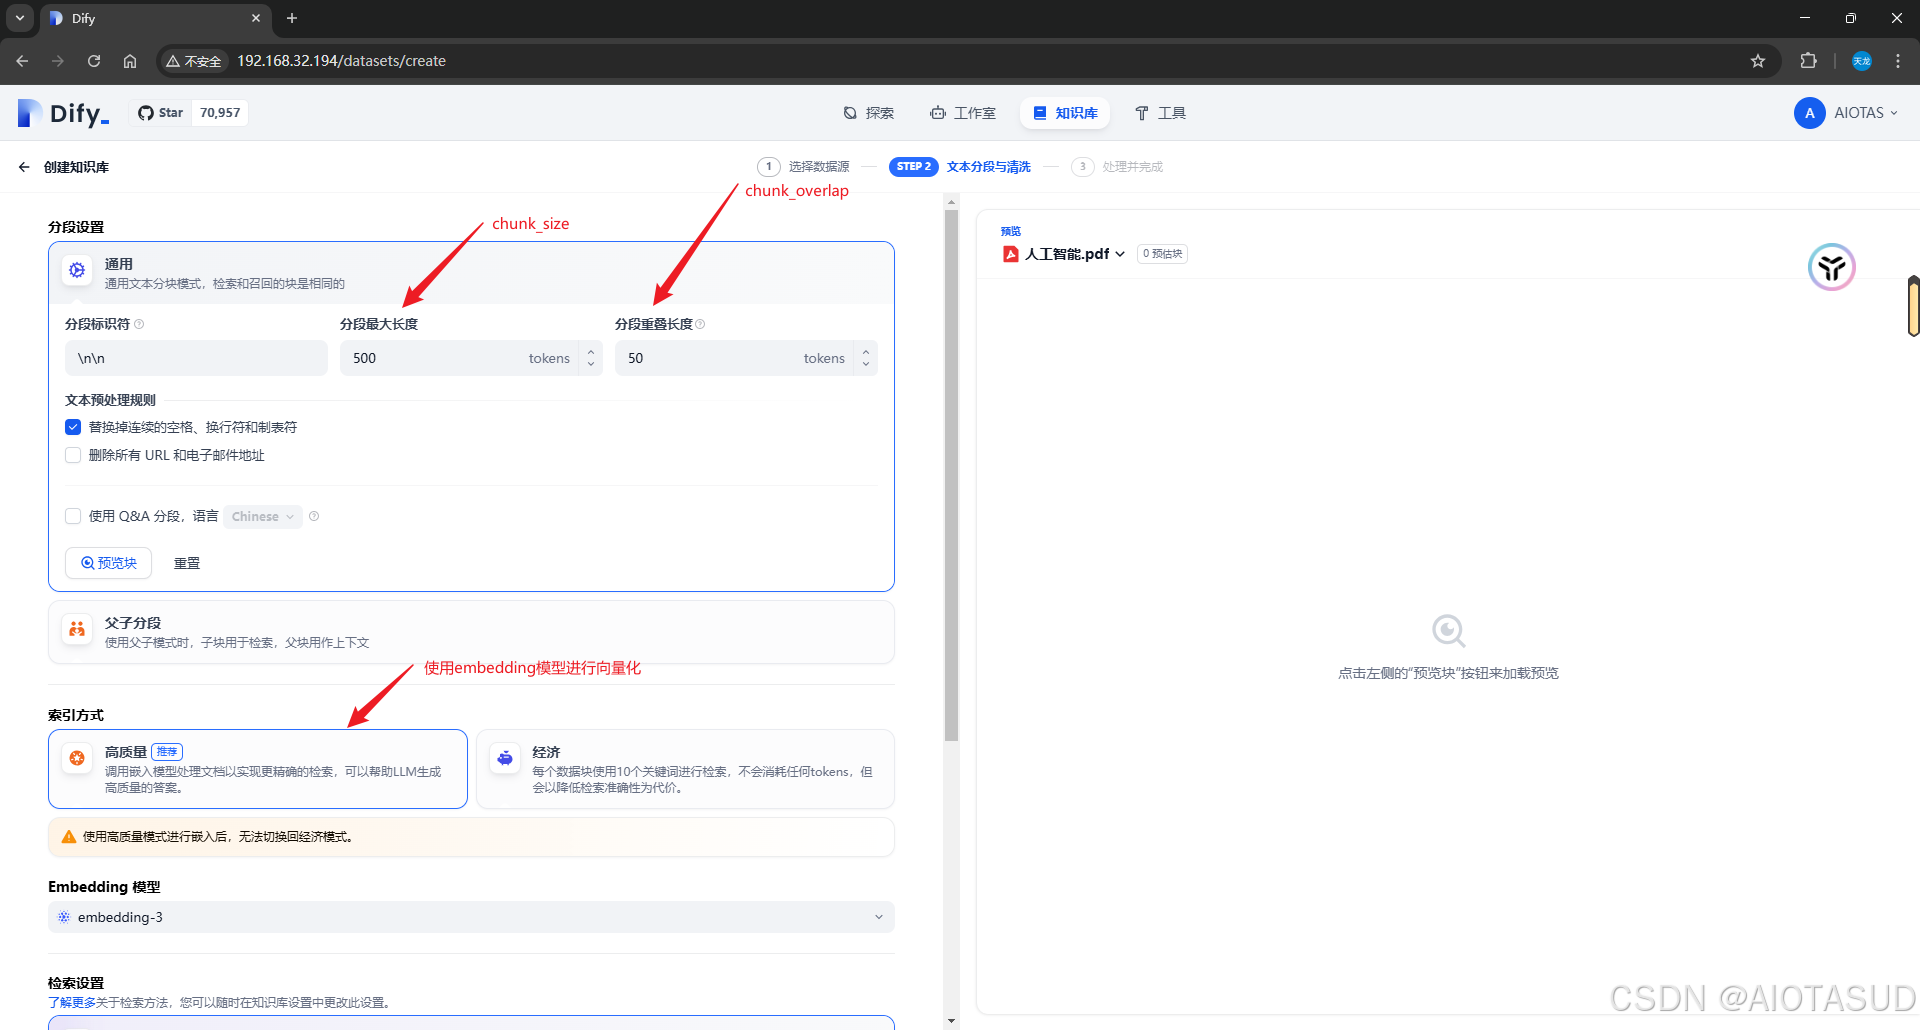The image size is (1920, 1030).
Task: Open the 工具 section in top navigation
Action: click(x=1159, y=113)
